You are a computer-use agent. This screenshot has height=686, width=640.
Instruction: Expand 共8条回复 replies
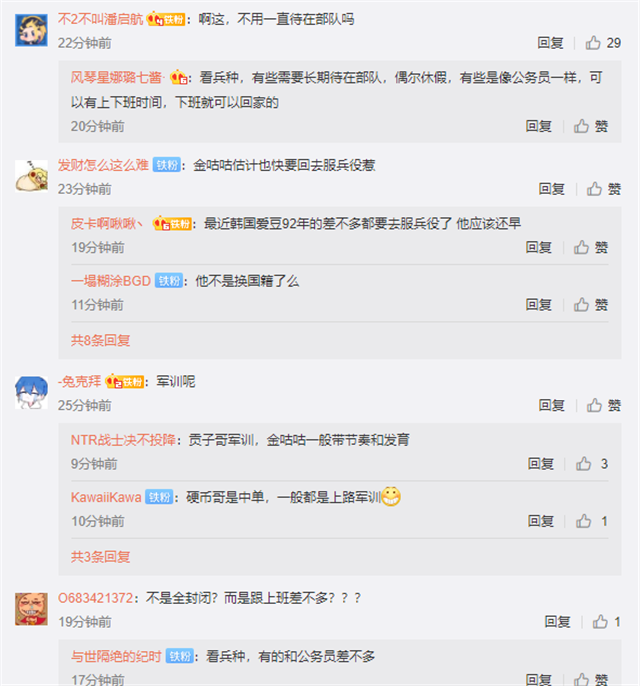(101, 340)
